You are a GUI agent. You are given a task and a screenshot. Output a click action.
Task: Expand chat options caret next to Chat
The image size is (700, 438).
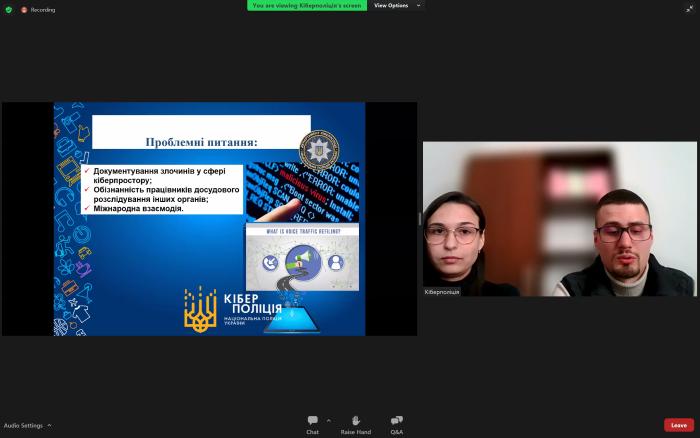point(328,420)
